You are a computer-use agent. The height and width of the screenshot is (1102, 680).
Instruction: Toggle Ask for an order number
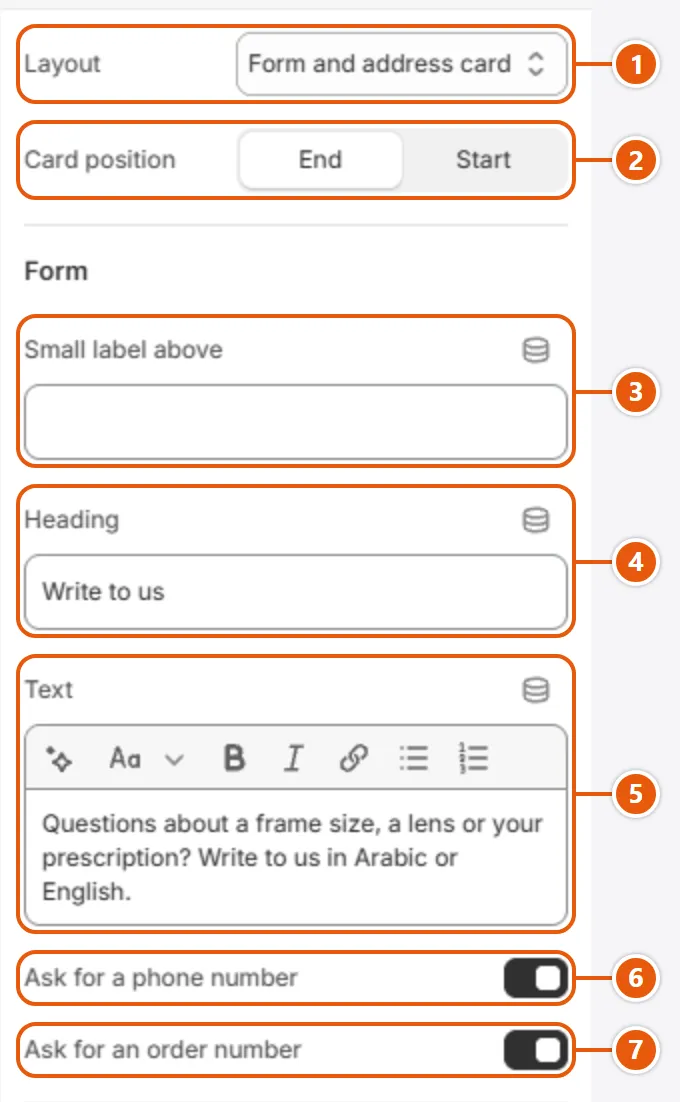tap(536, 1050)
